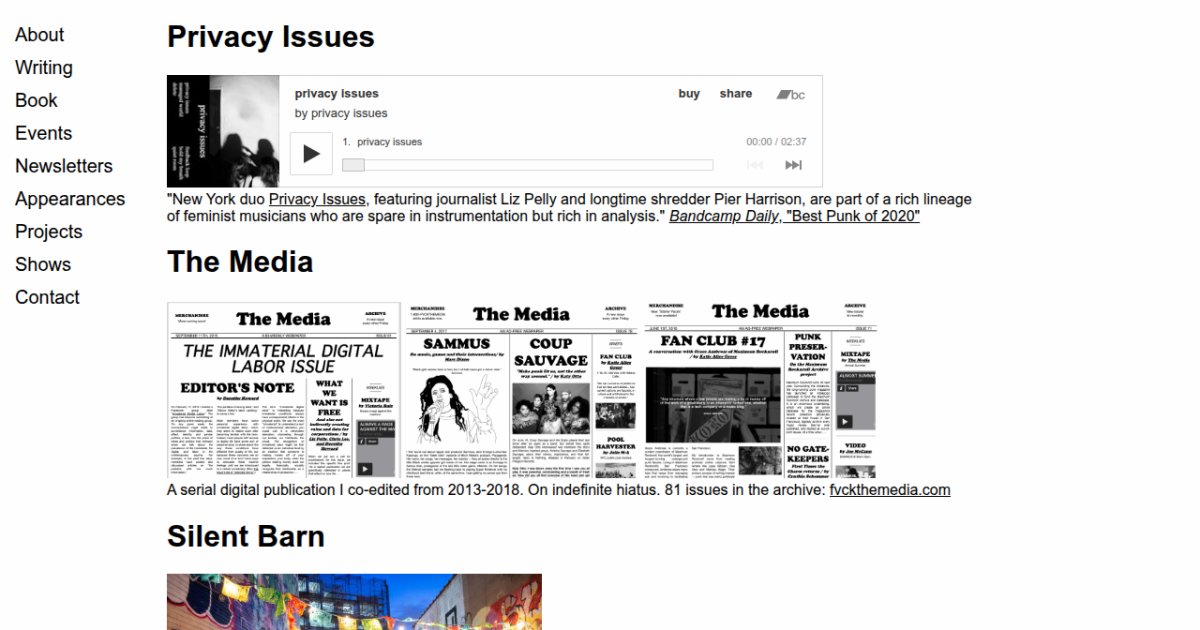
Task: Skip to next track in player
Action: point(793,165)
